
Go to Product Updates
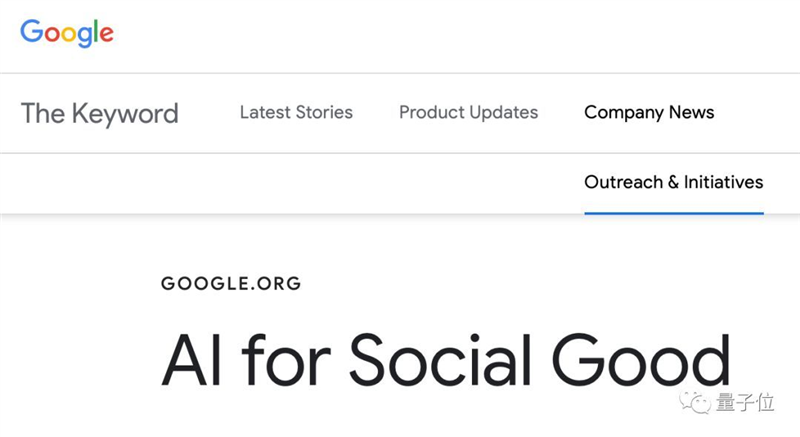coord(468,112)
